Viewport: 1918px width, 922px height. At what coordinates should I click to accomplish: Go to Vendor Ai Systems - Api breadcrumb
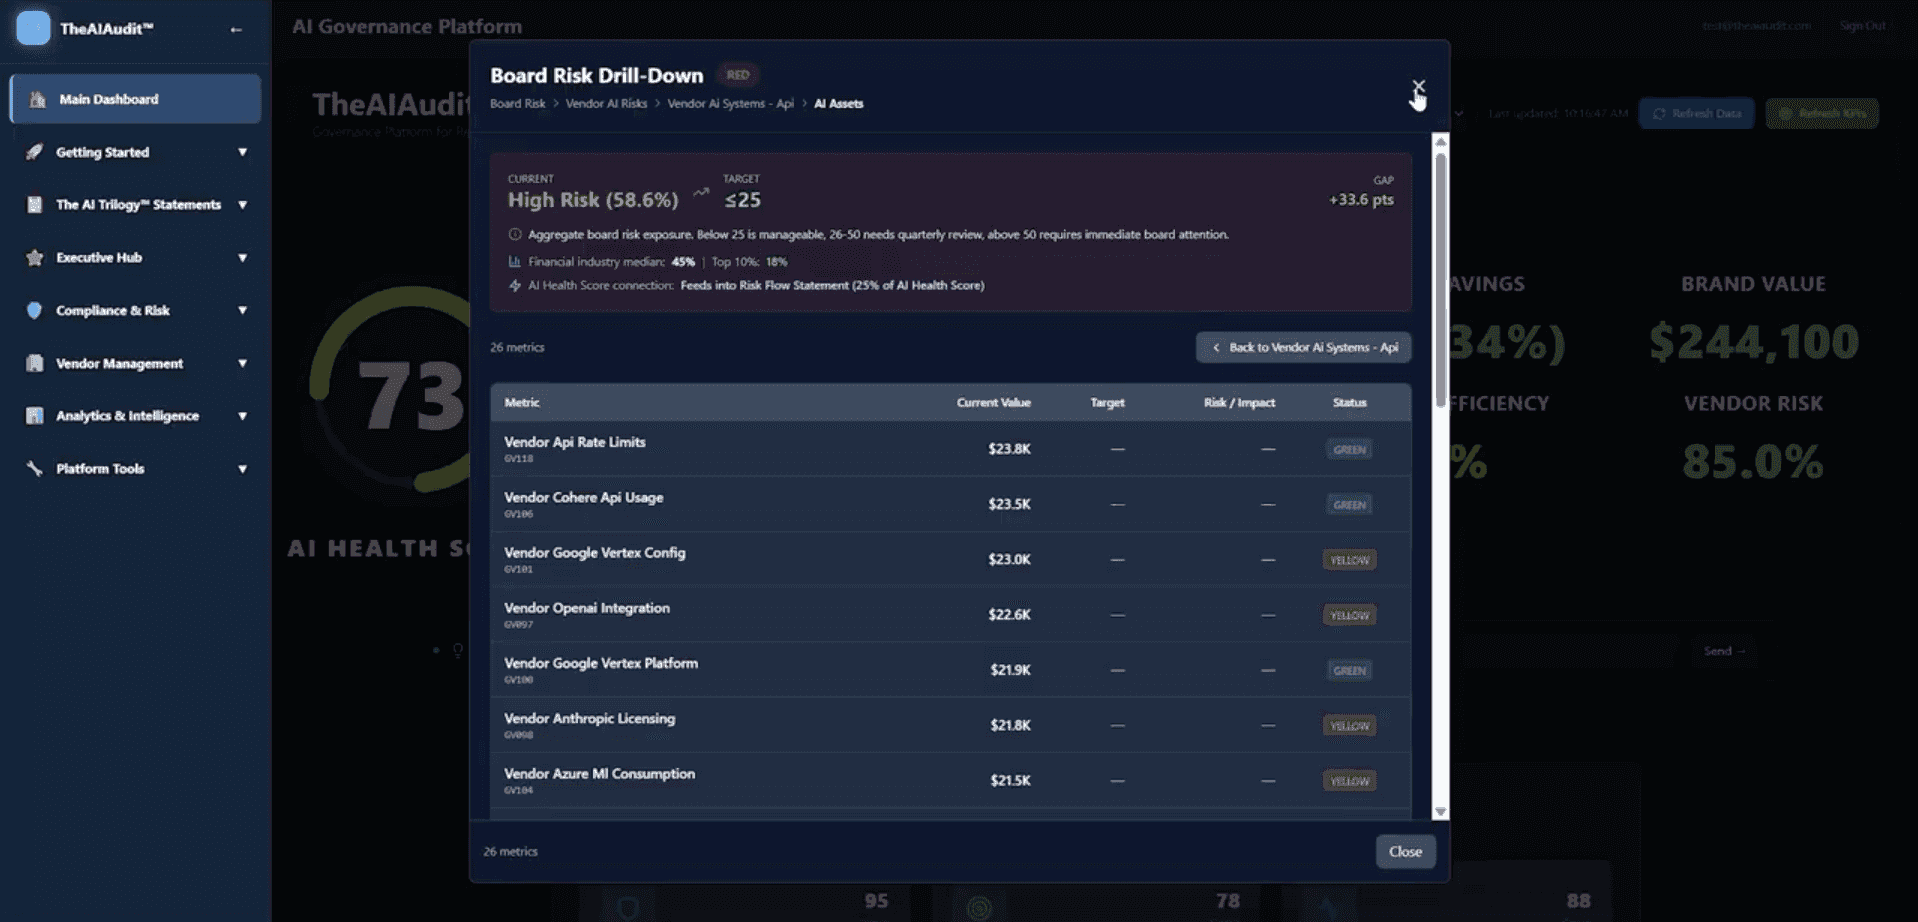[730, 103]
